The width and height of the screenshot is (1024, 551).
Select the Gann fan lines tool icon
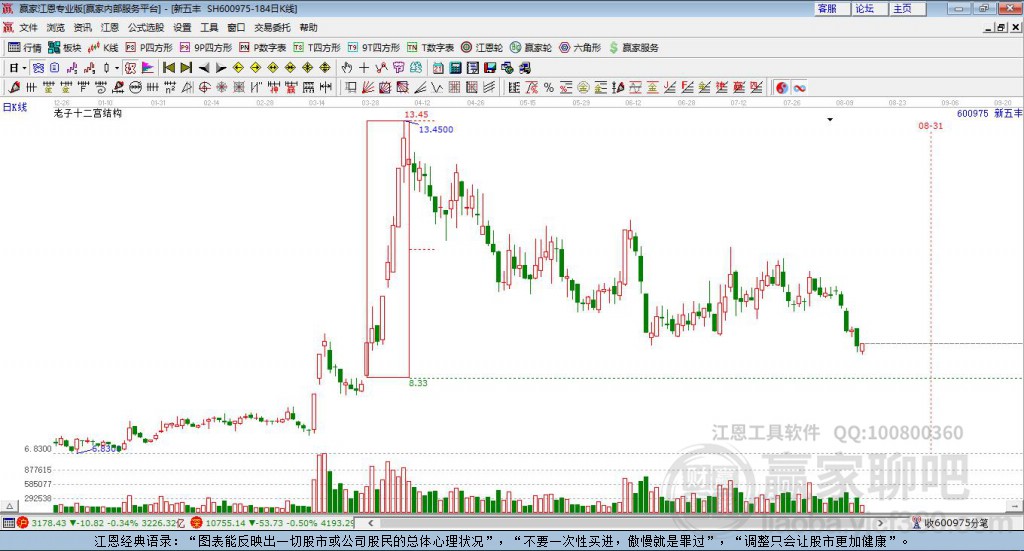tap(369, 87)
